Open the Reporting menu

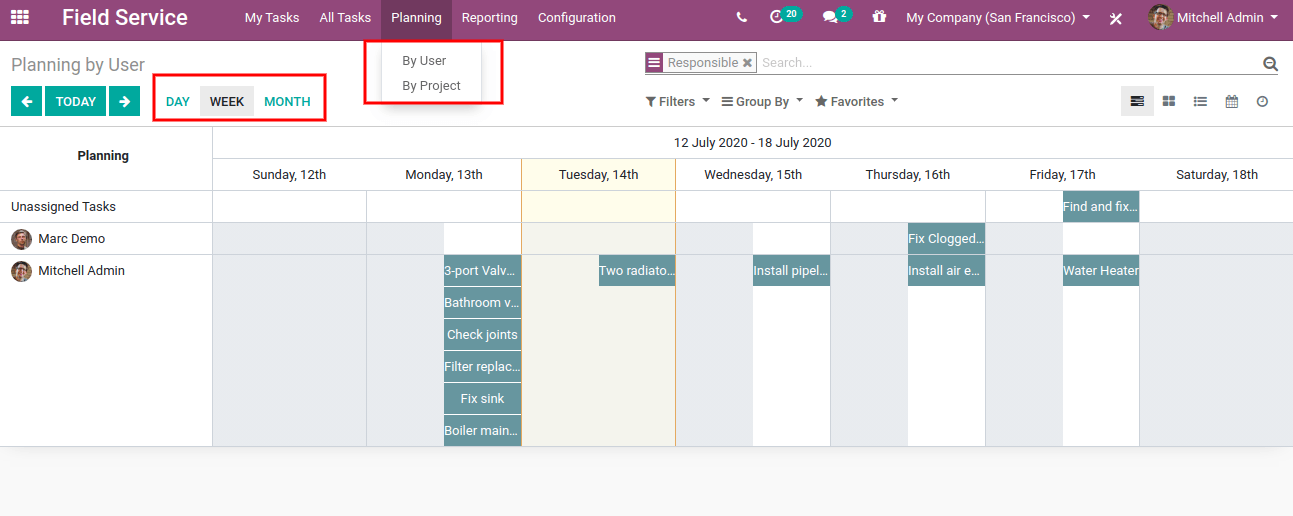point(490,18)
